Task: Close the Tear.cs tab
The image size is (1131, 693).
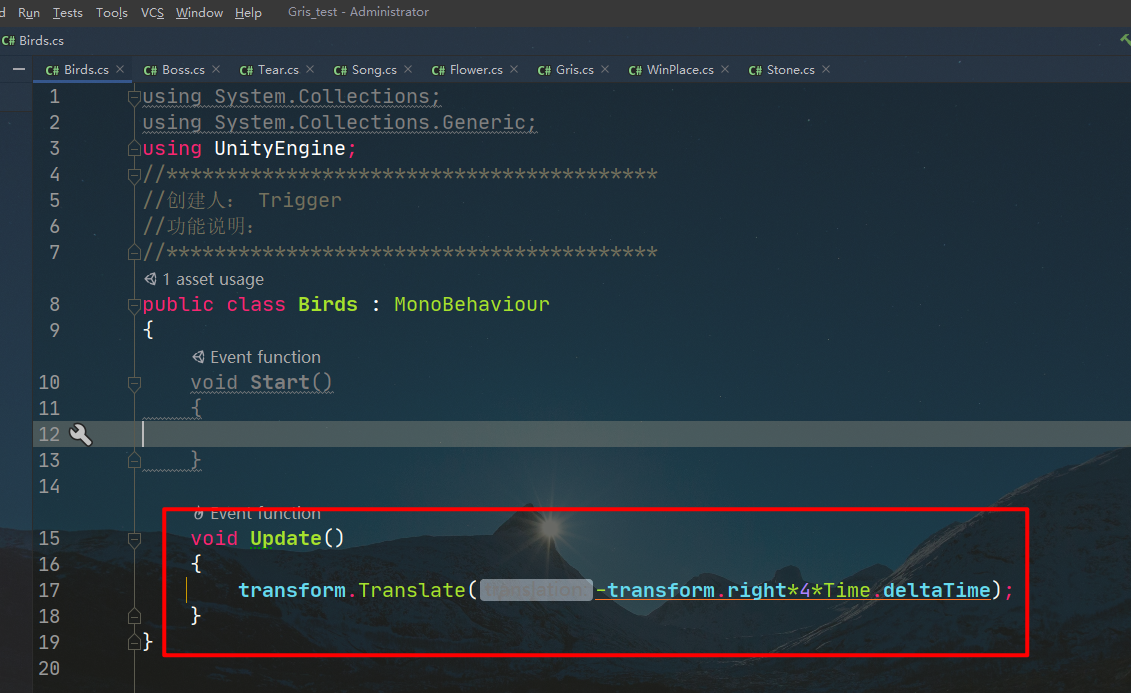Action: (x=309, y=69)
